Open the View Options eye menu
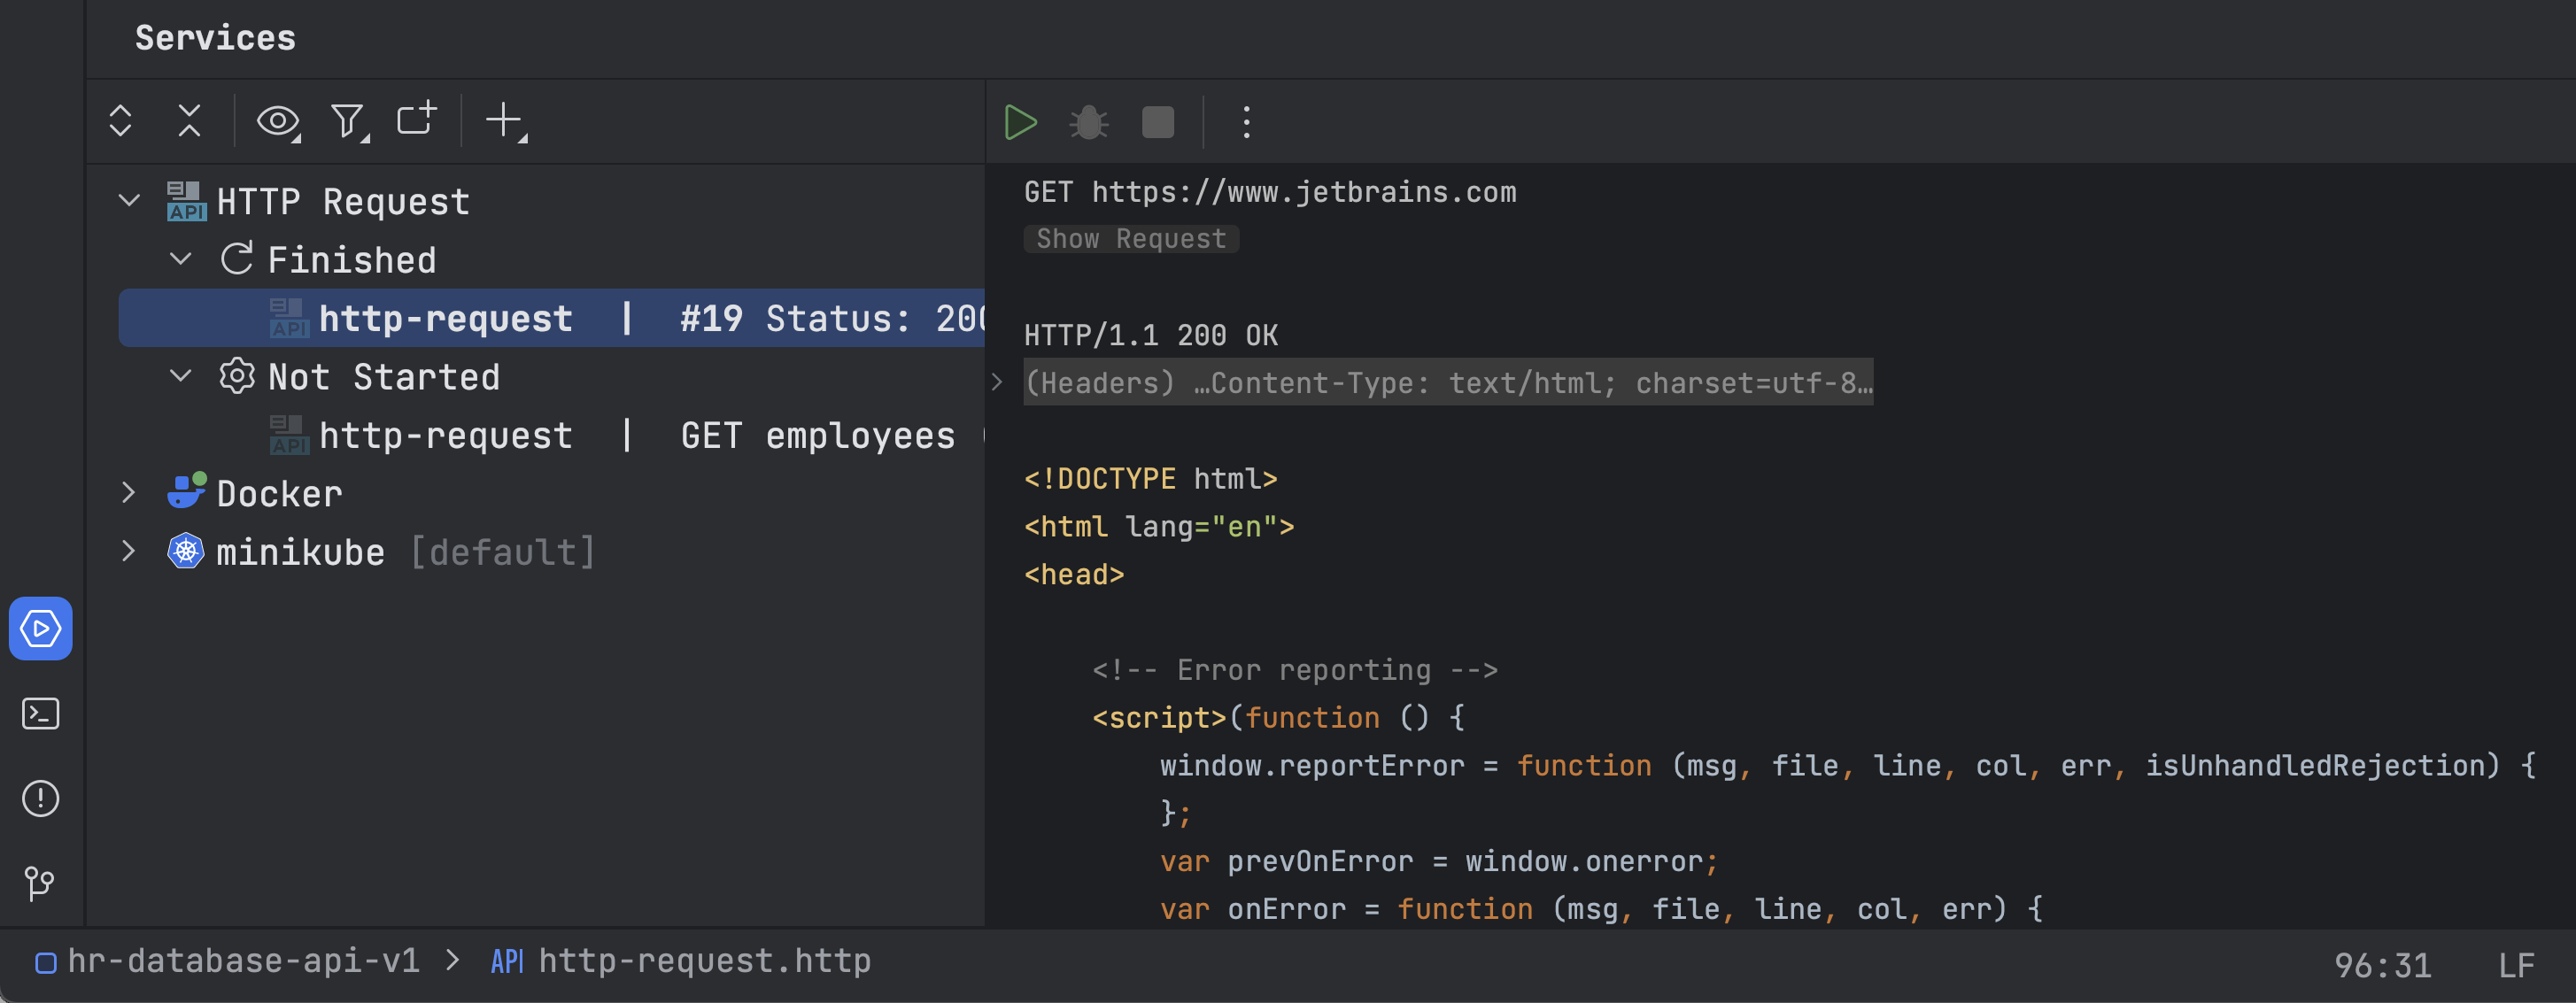Screen dimensions: 2576x1003 (278, 121)
